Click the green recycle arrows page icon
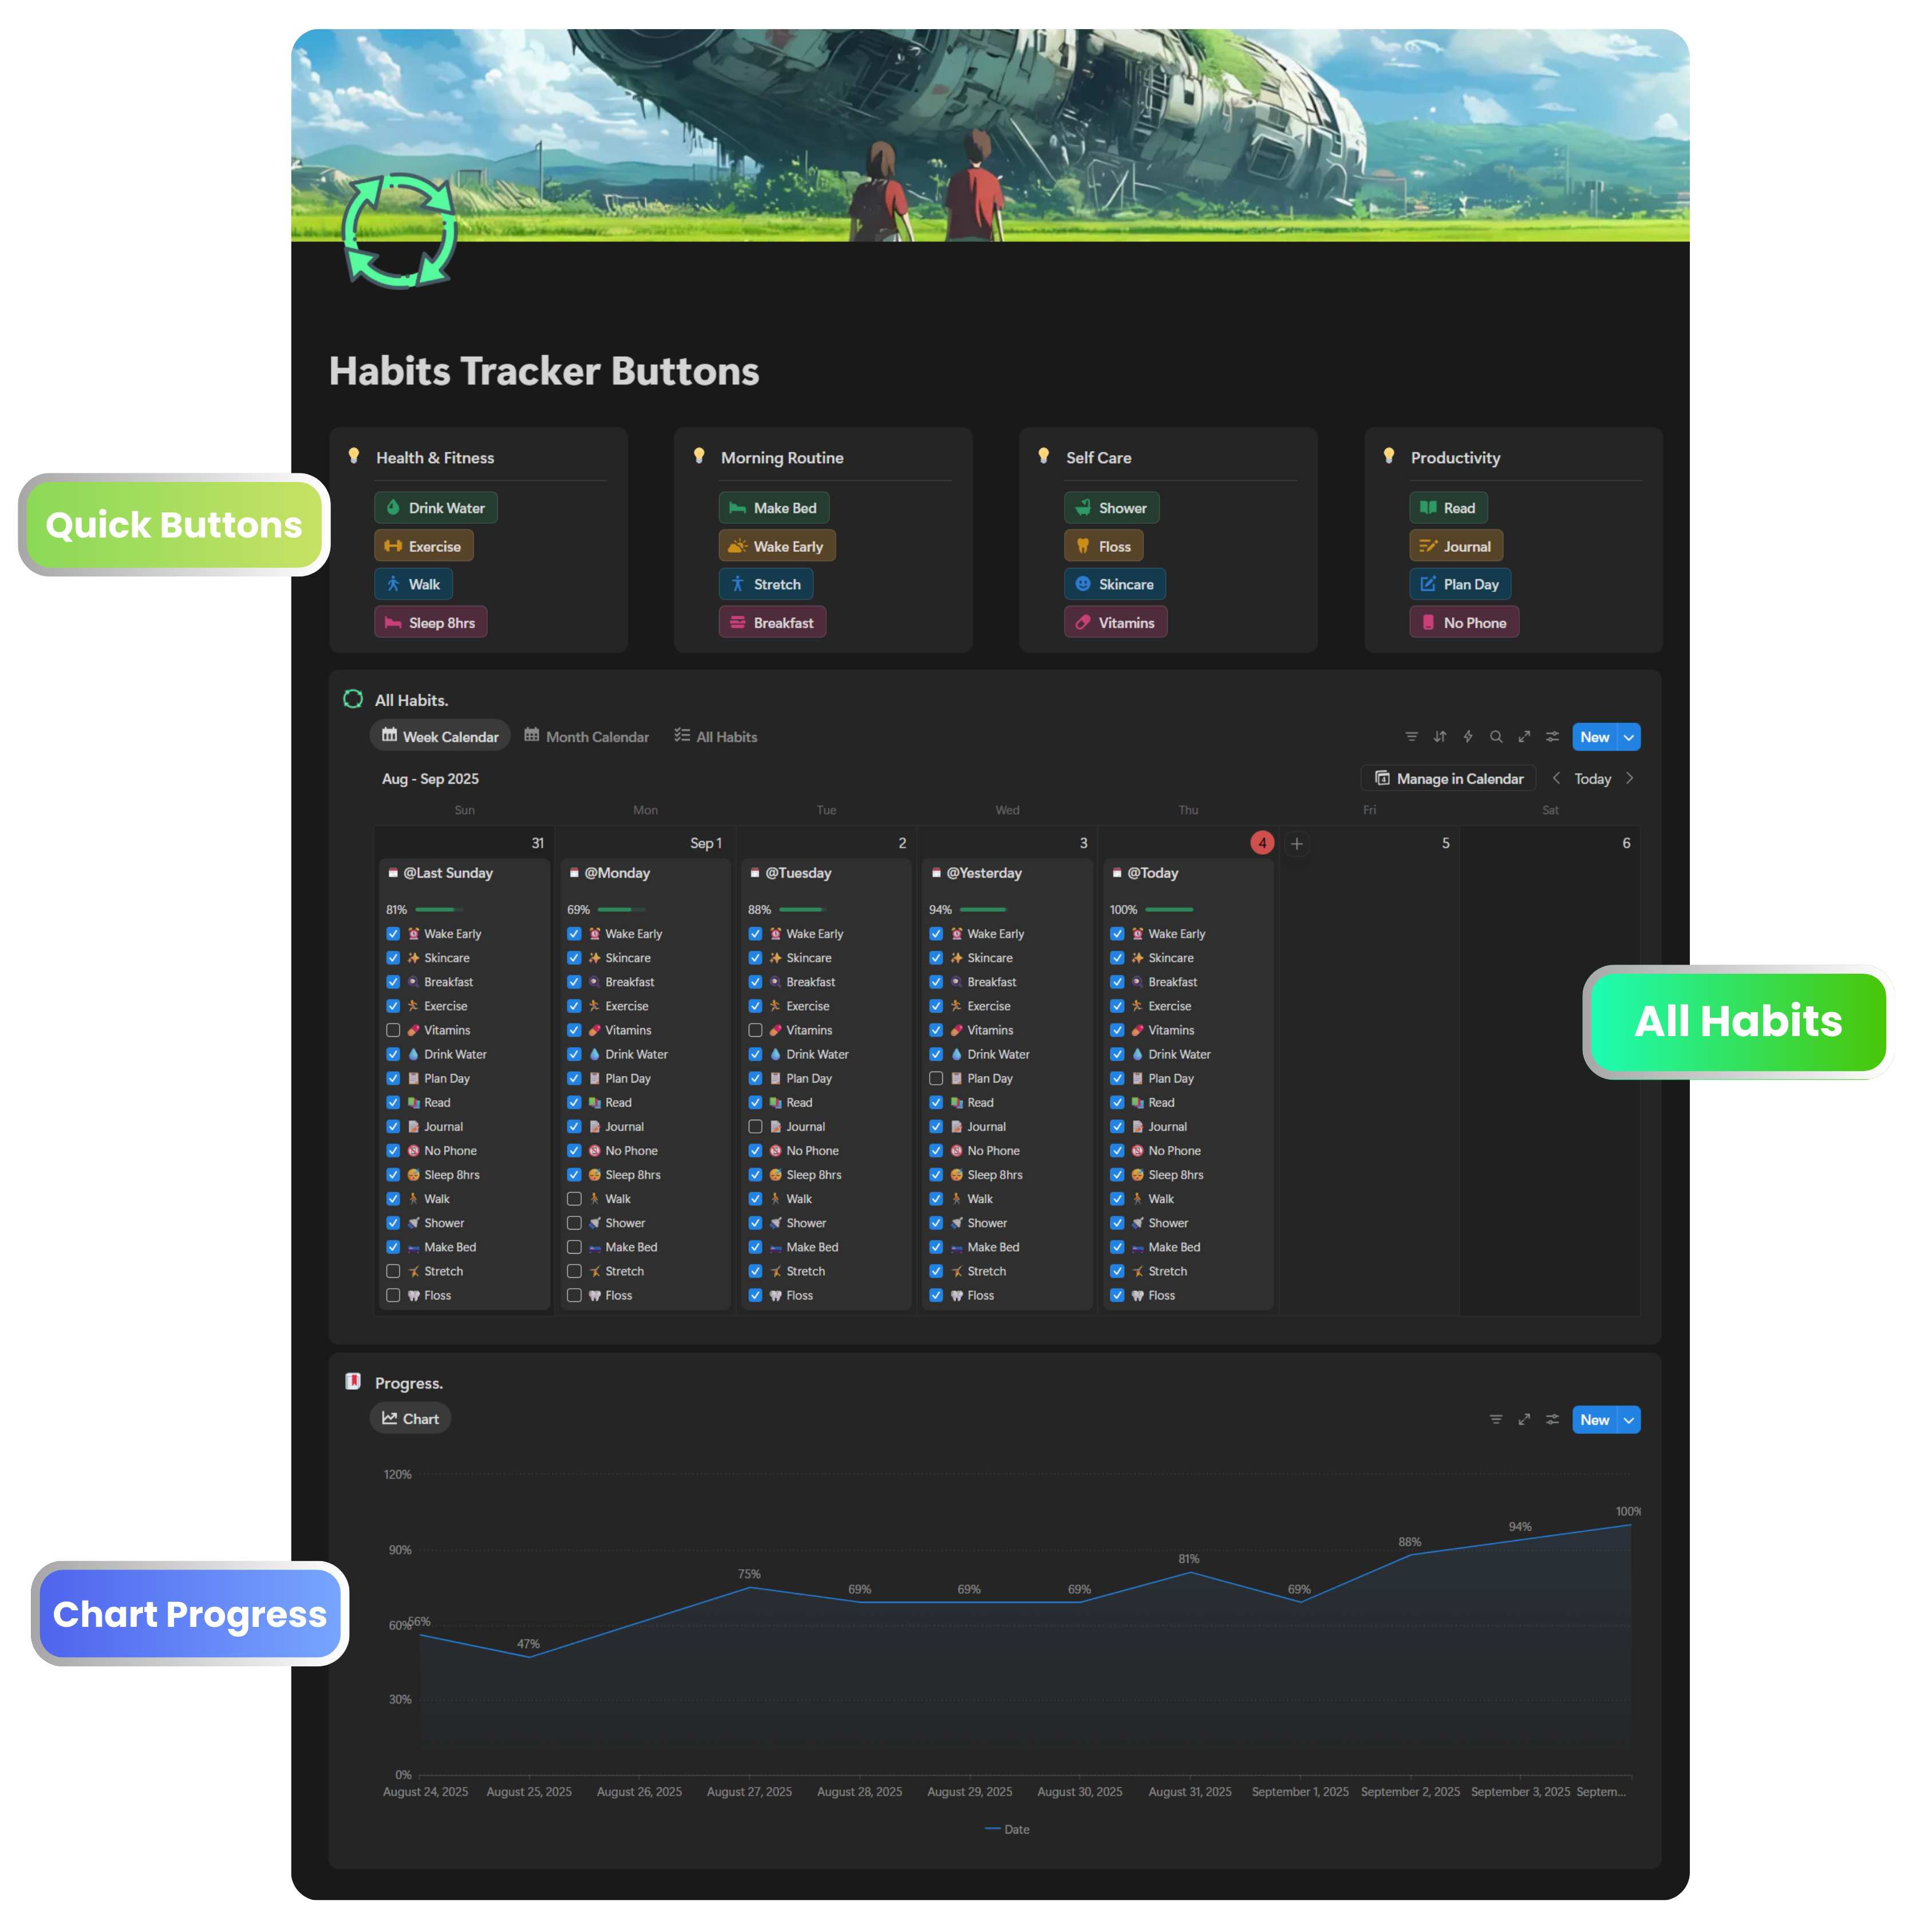 pyautogui.click(x=400, y=231)
